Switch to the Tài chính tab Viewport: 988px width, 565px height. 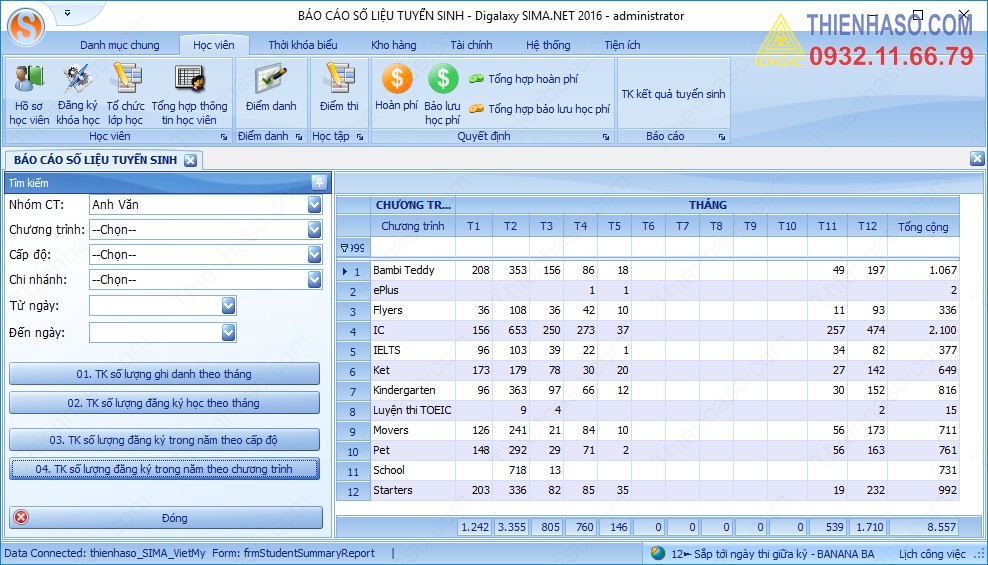[471, 45]
